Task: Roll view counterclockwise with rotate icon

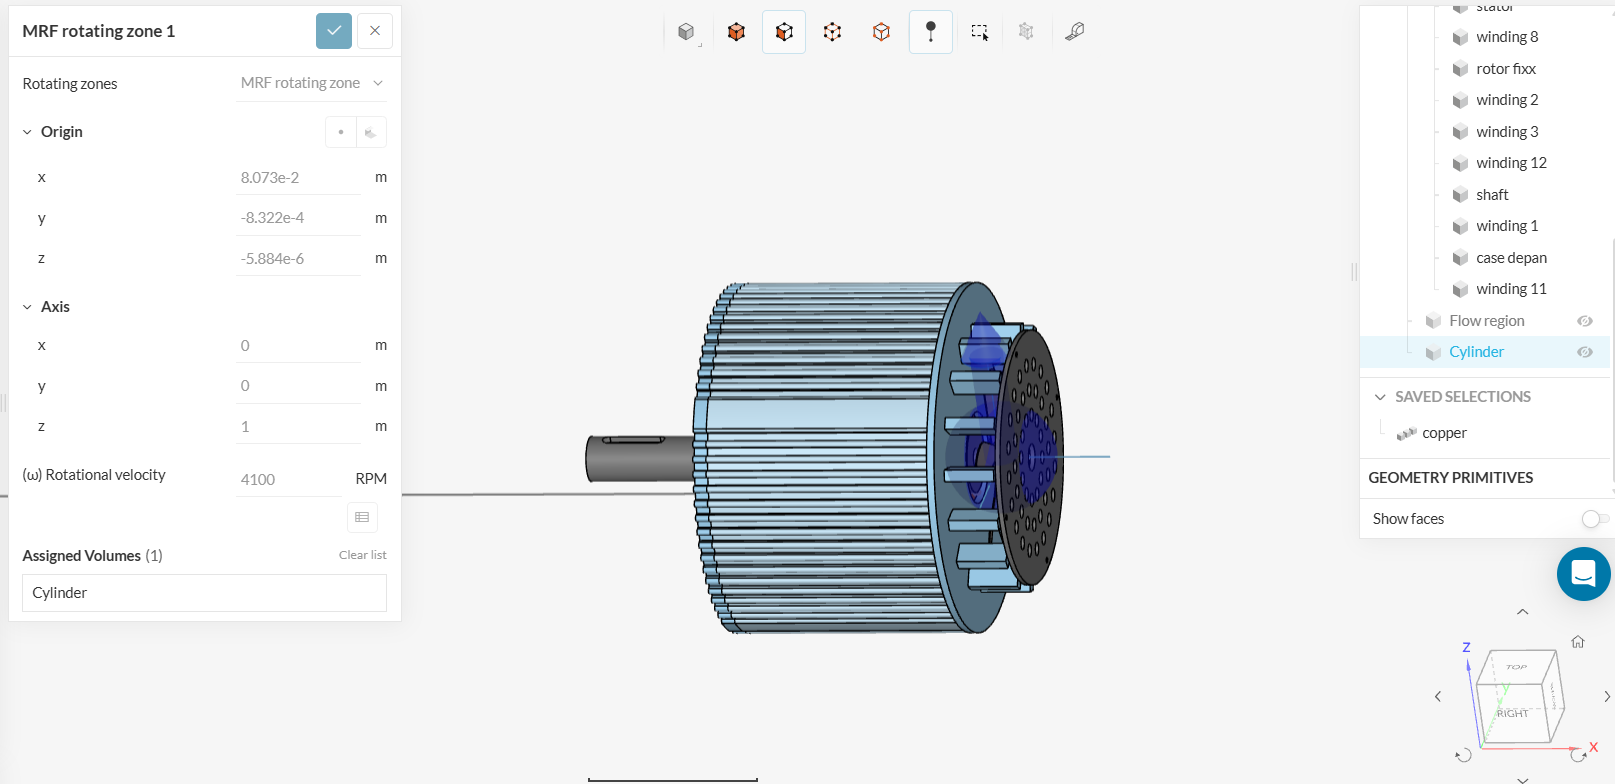Action: [1463, 755]
